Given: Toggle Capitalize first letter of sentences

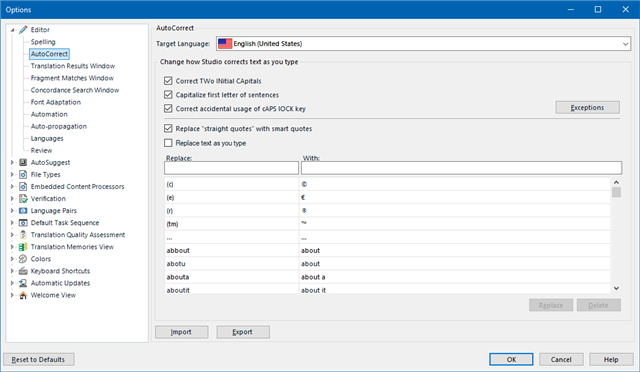Looking at the screenshot, I should pyautogui.click(x=168, y=95).
